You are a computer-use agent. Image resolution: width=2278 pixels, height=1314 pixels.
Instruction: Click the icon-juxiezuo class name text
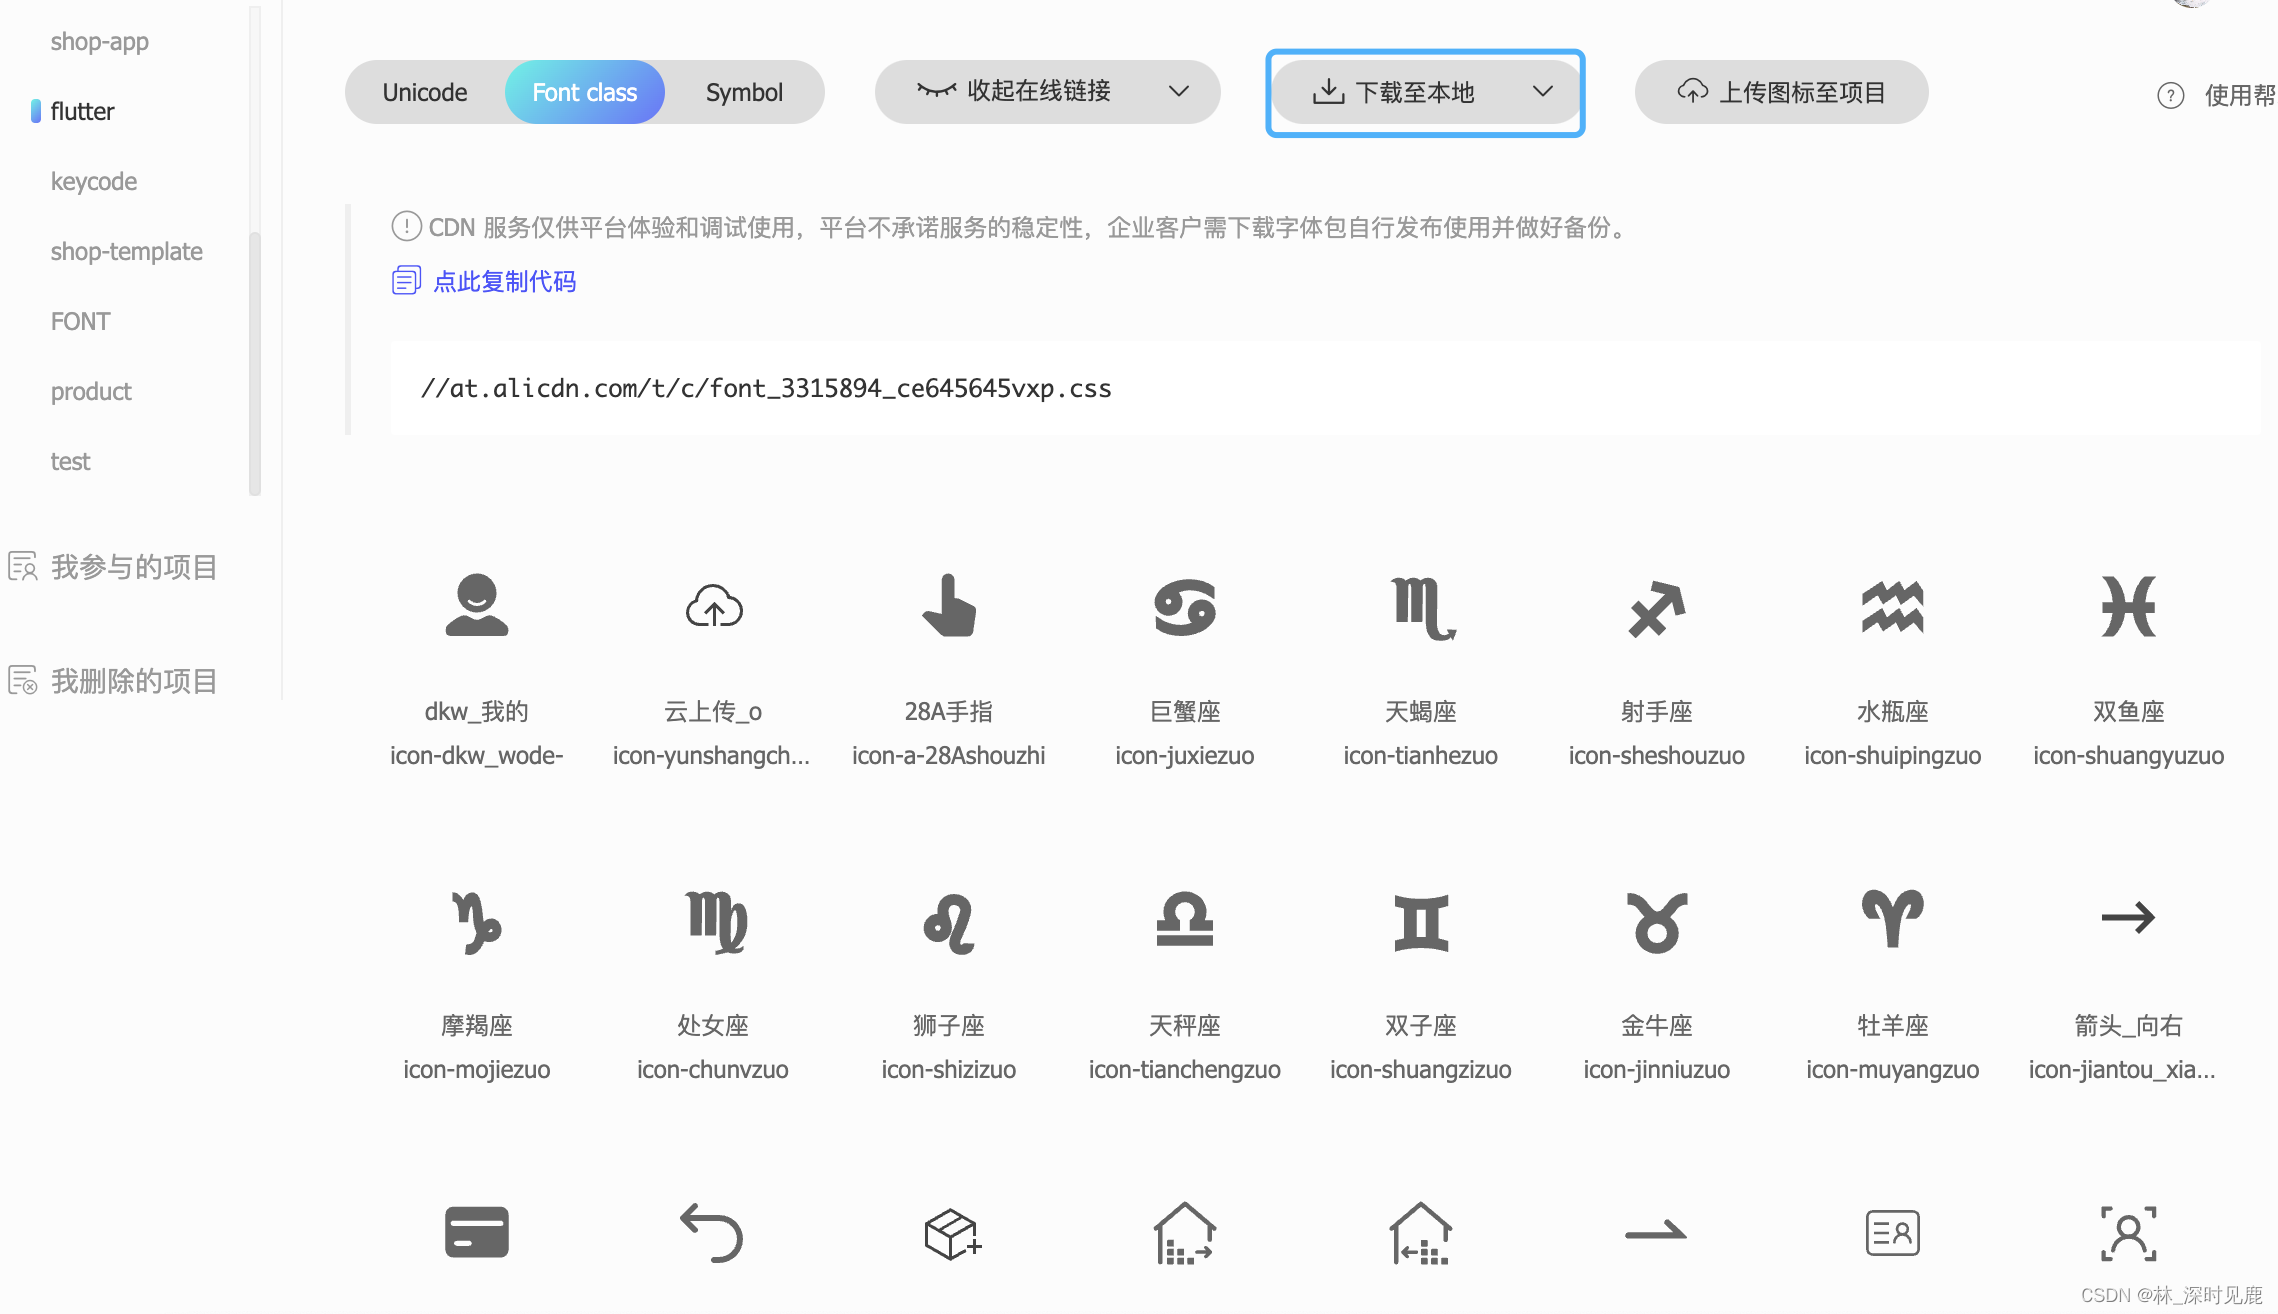tap(1185, 755)
